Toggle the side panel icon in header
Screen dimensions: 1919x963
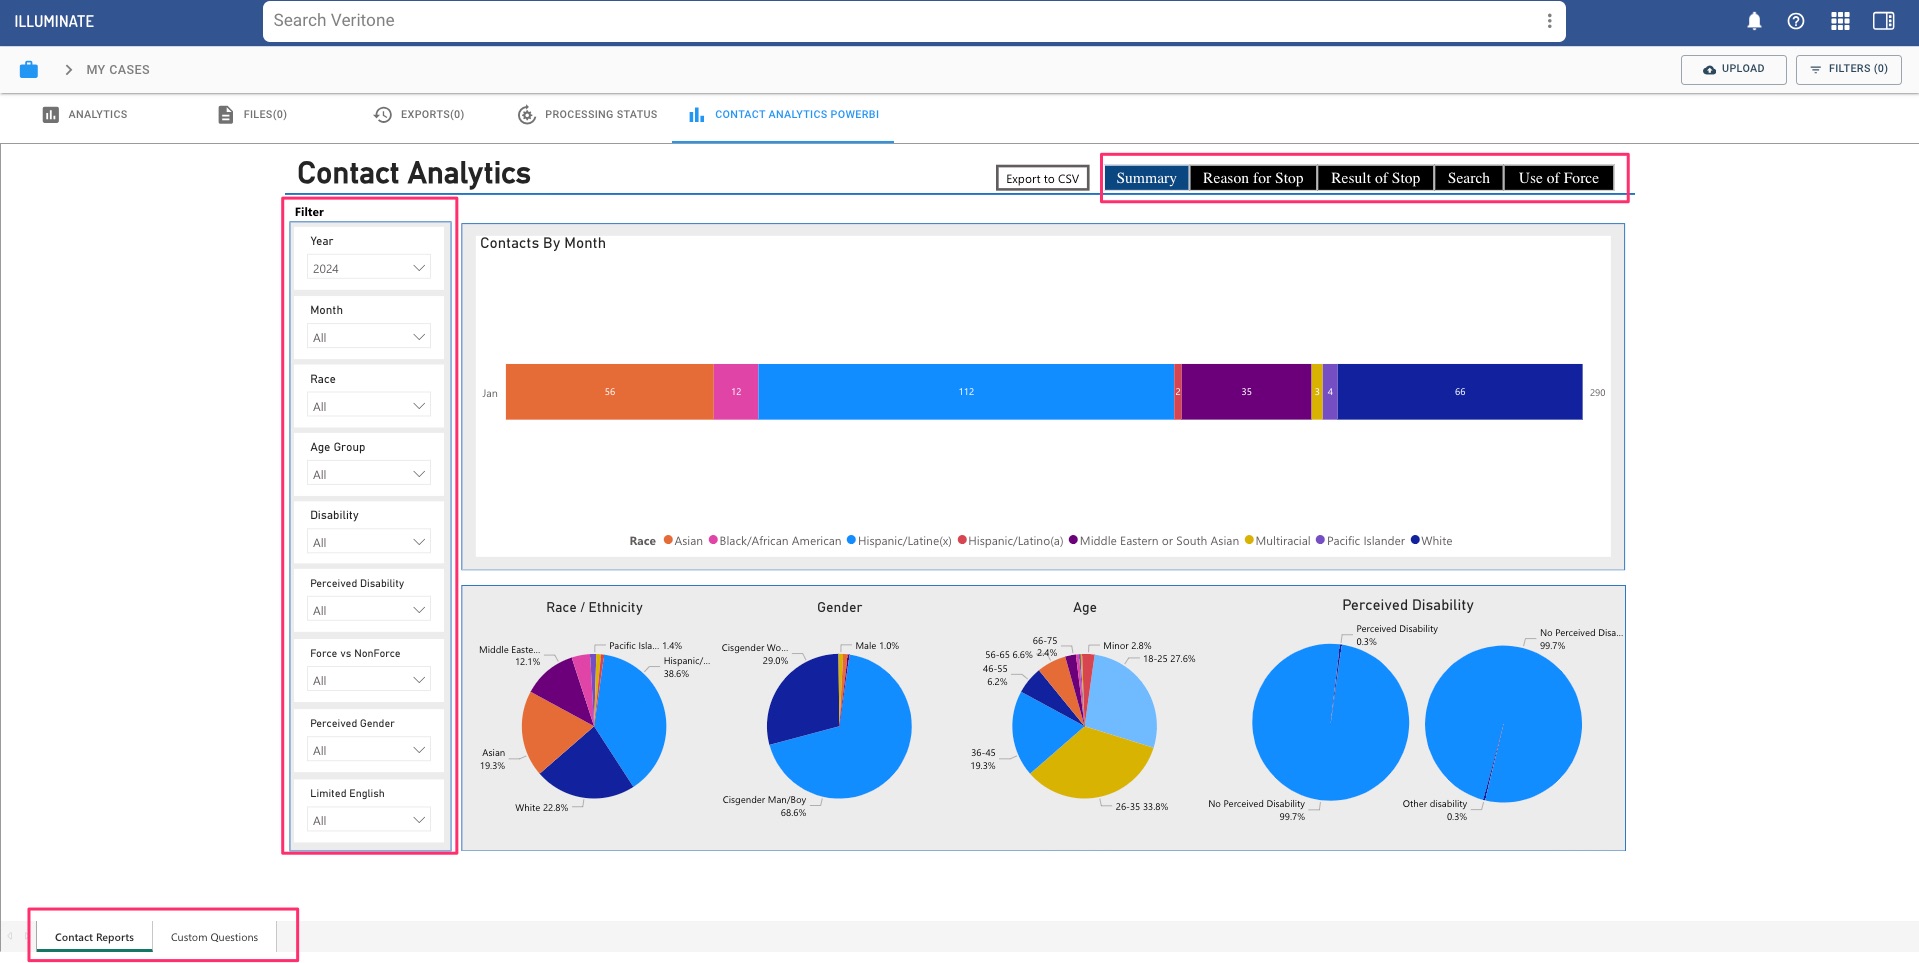tap(1883, 21)
